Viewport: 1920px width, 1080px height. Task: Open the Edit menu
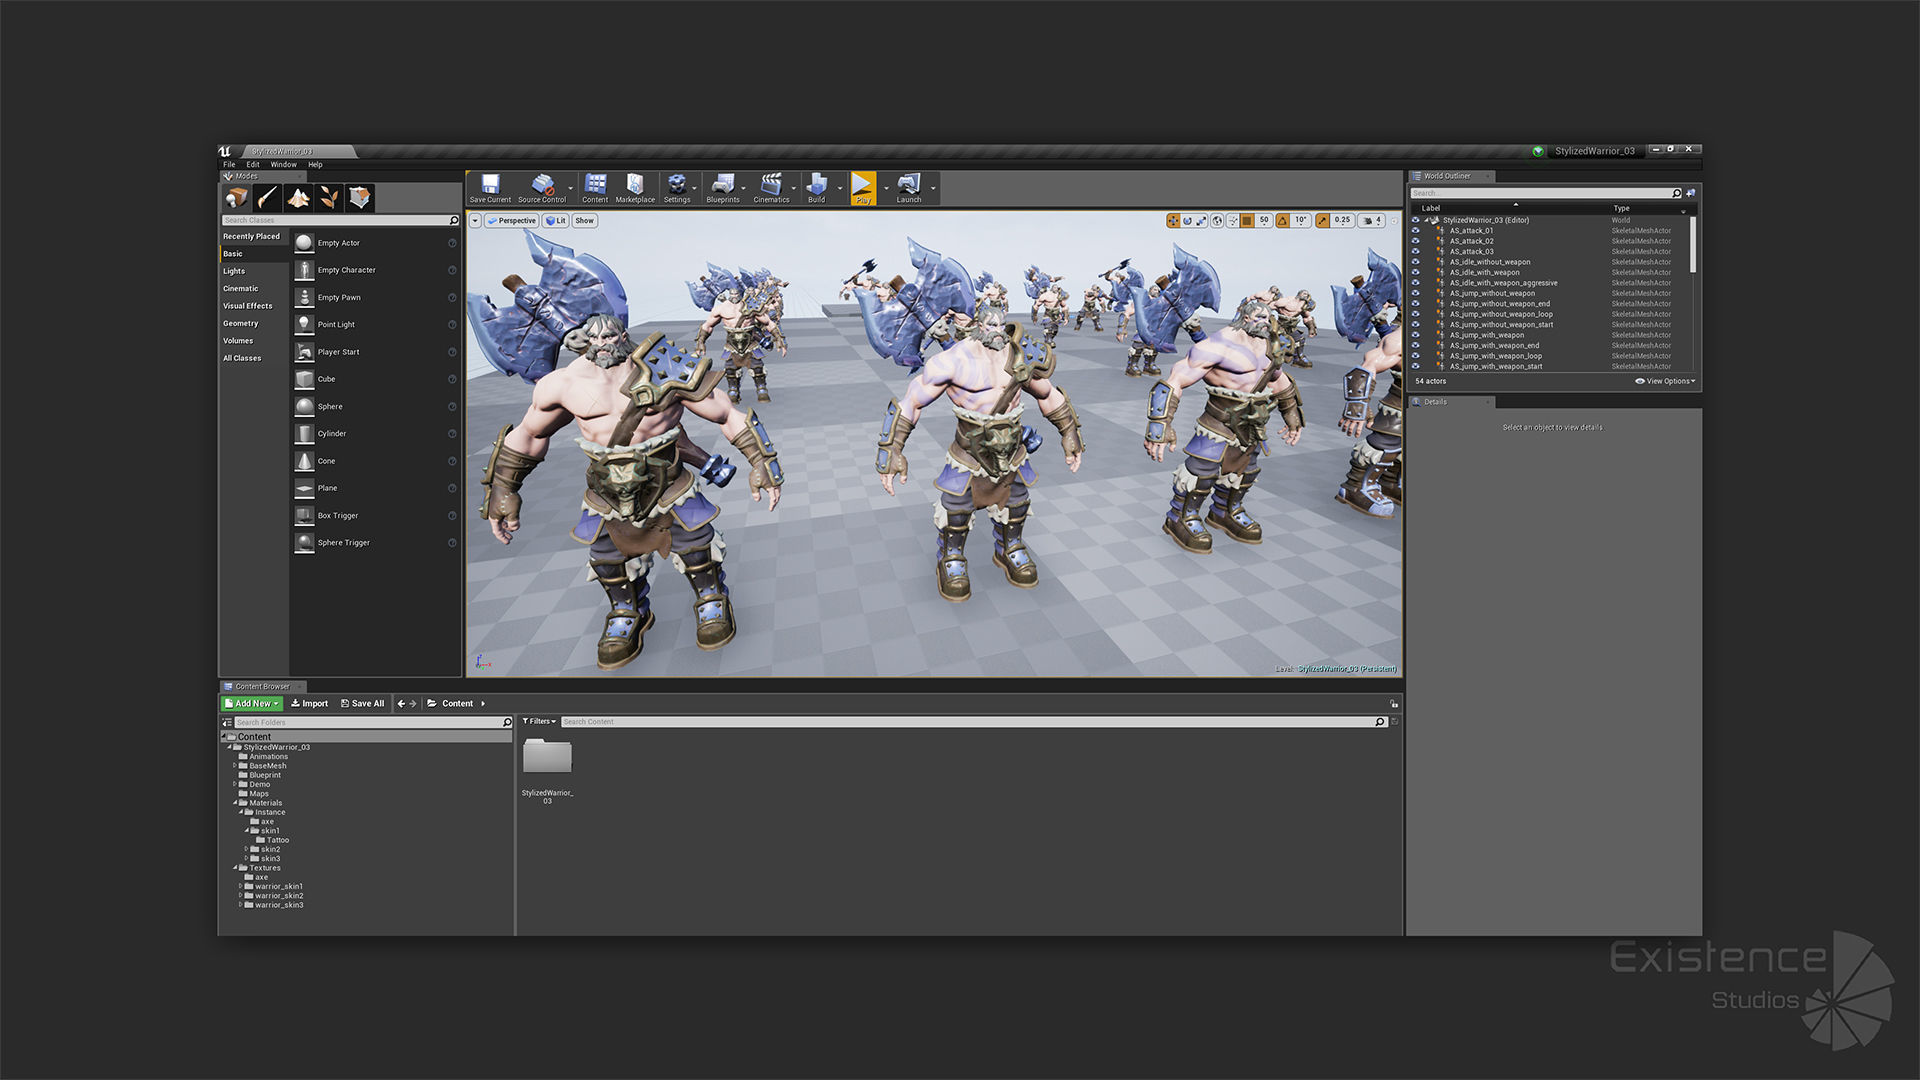pyautogui.click(x=253, y=165)
